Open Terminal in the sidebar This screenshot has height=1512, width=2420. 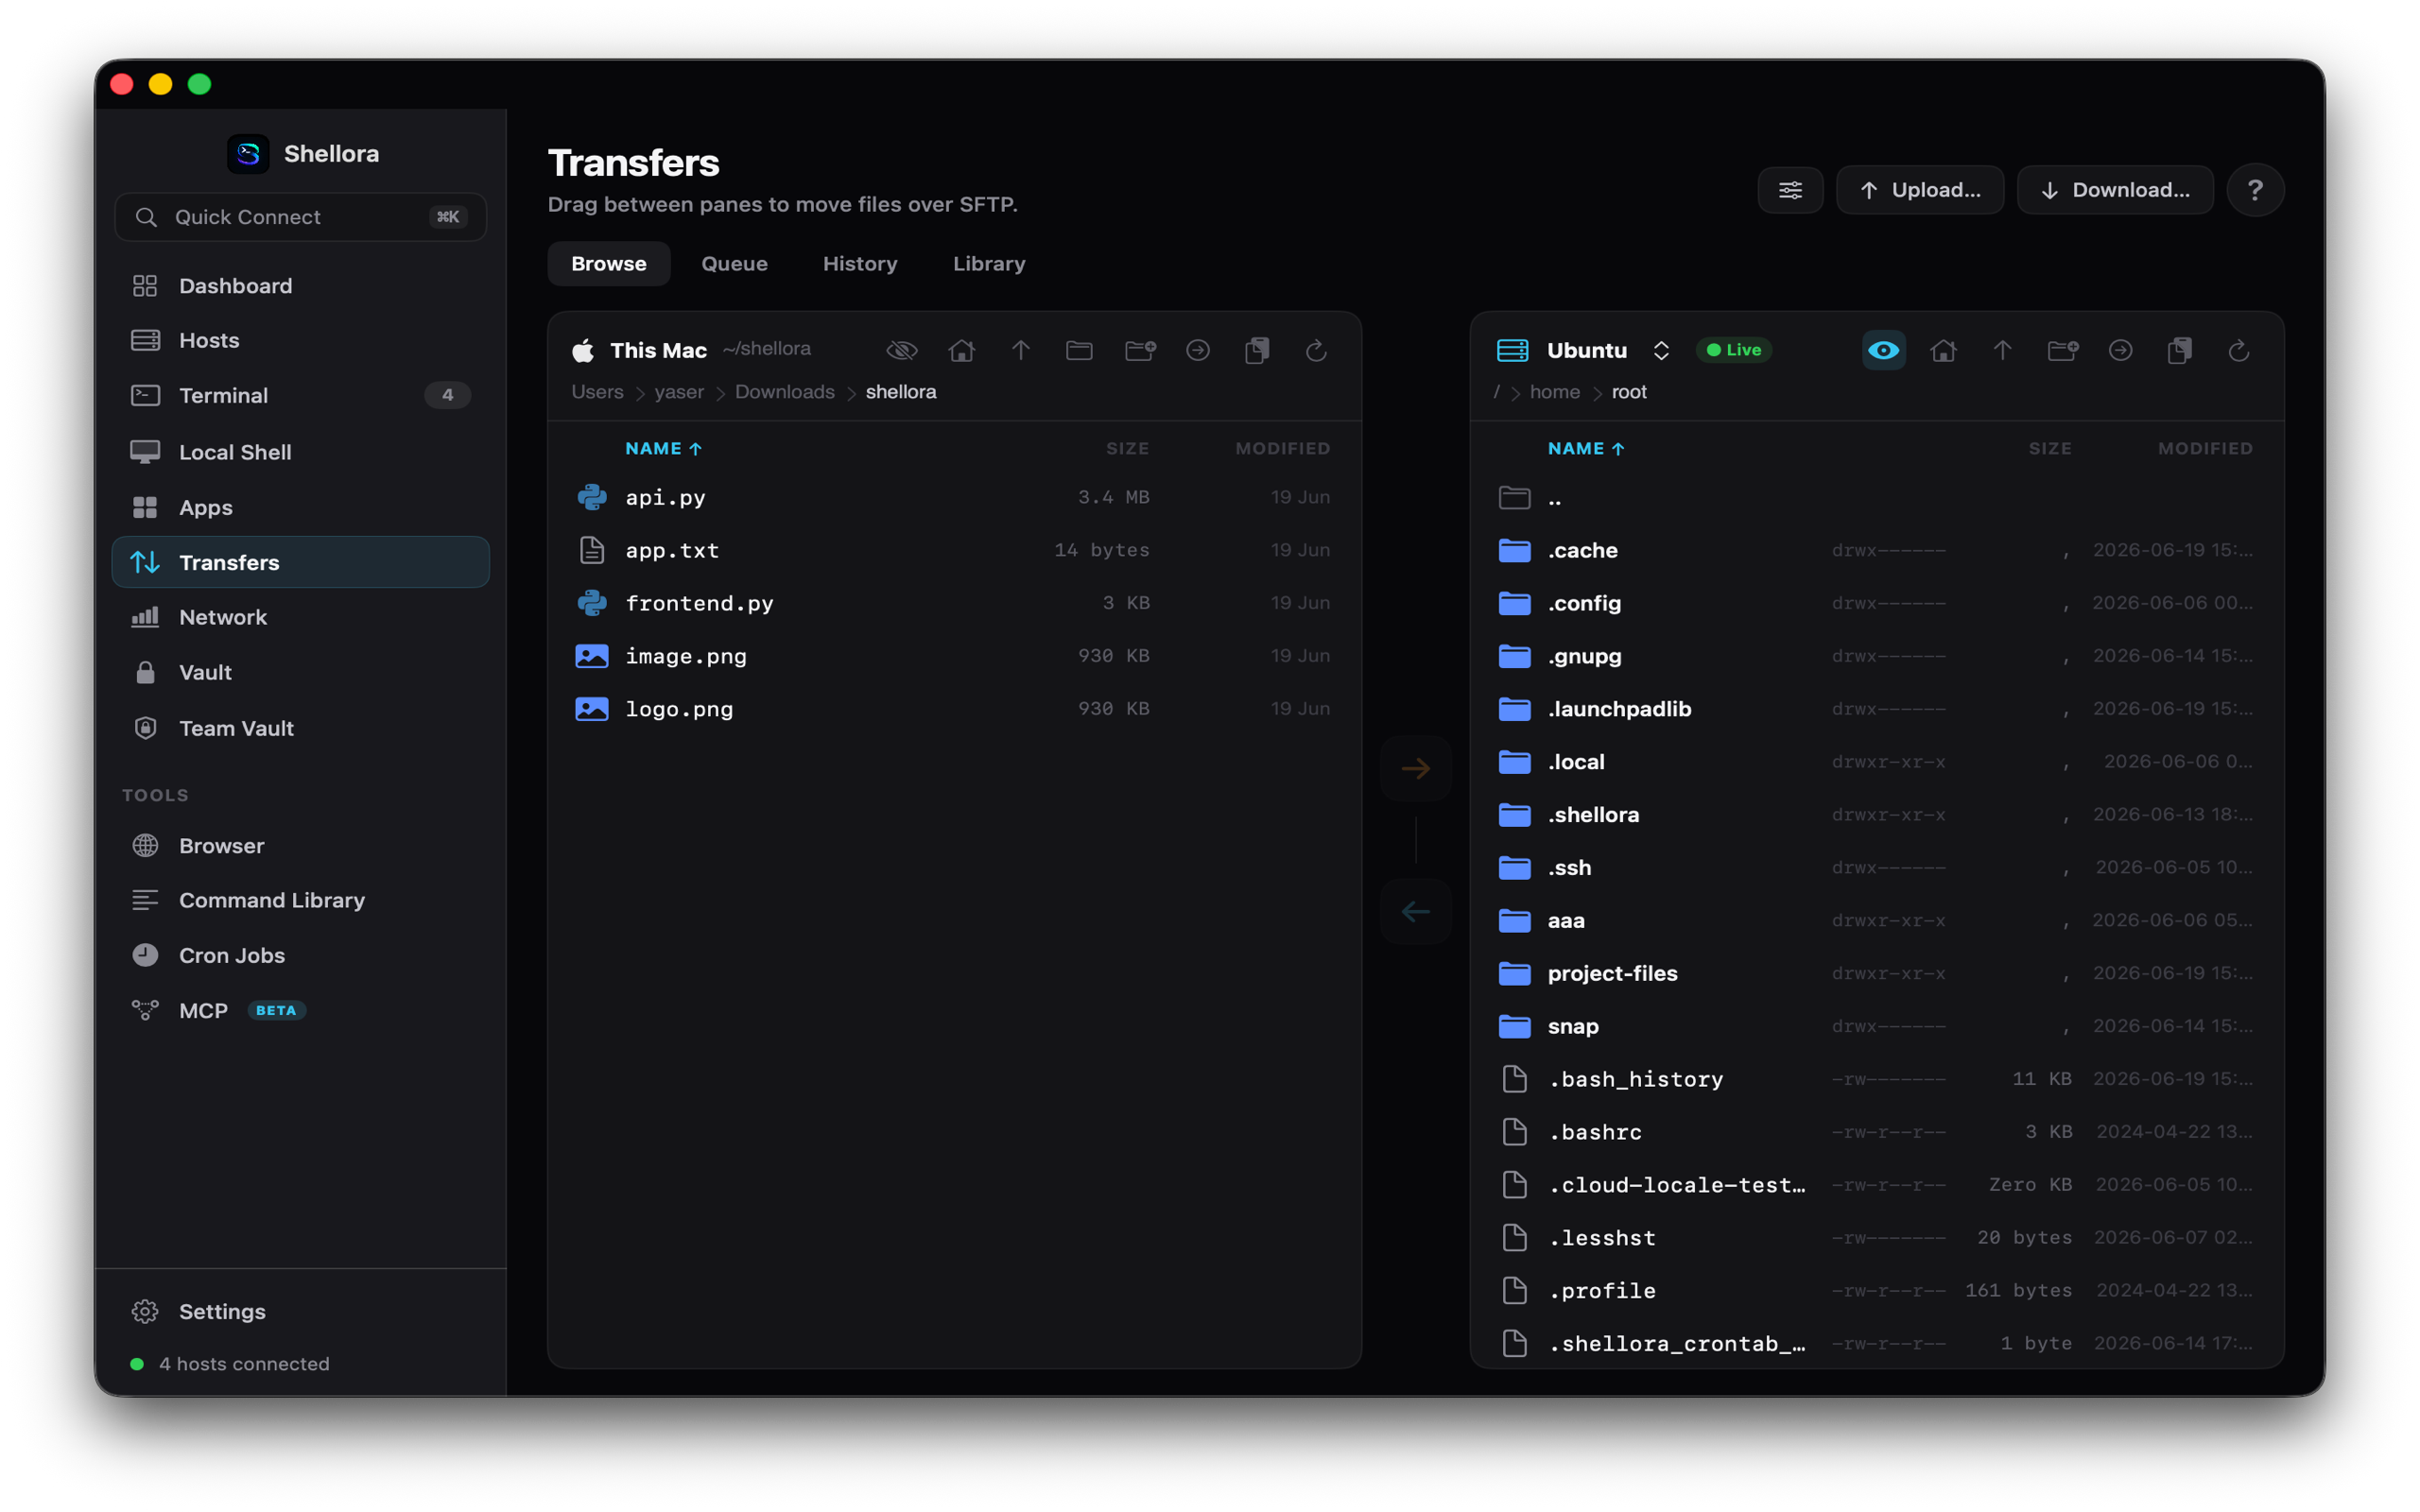pos(300,395)
